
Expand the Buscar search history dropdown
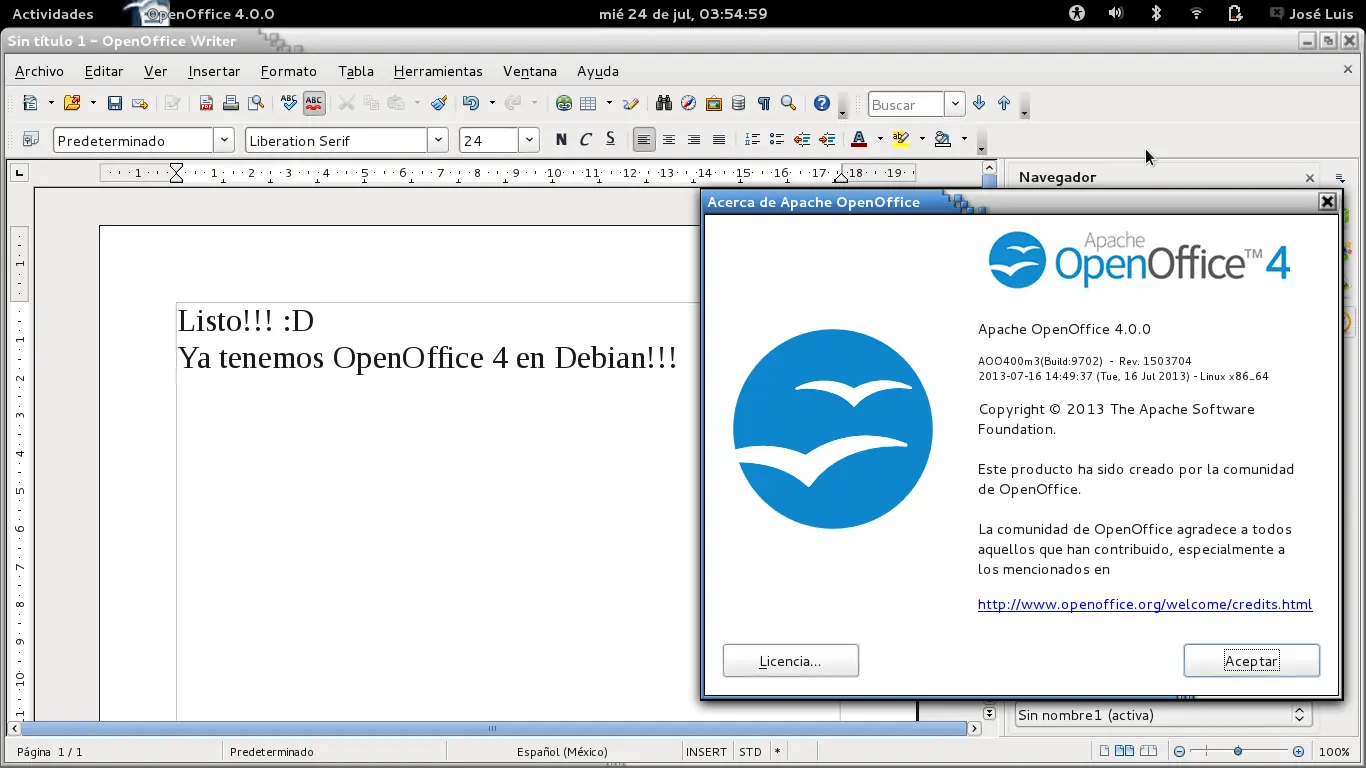click(955, 104)
